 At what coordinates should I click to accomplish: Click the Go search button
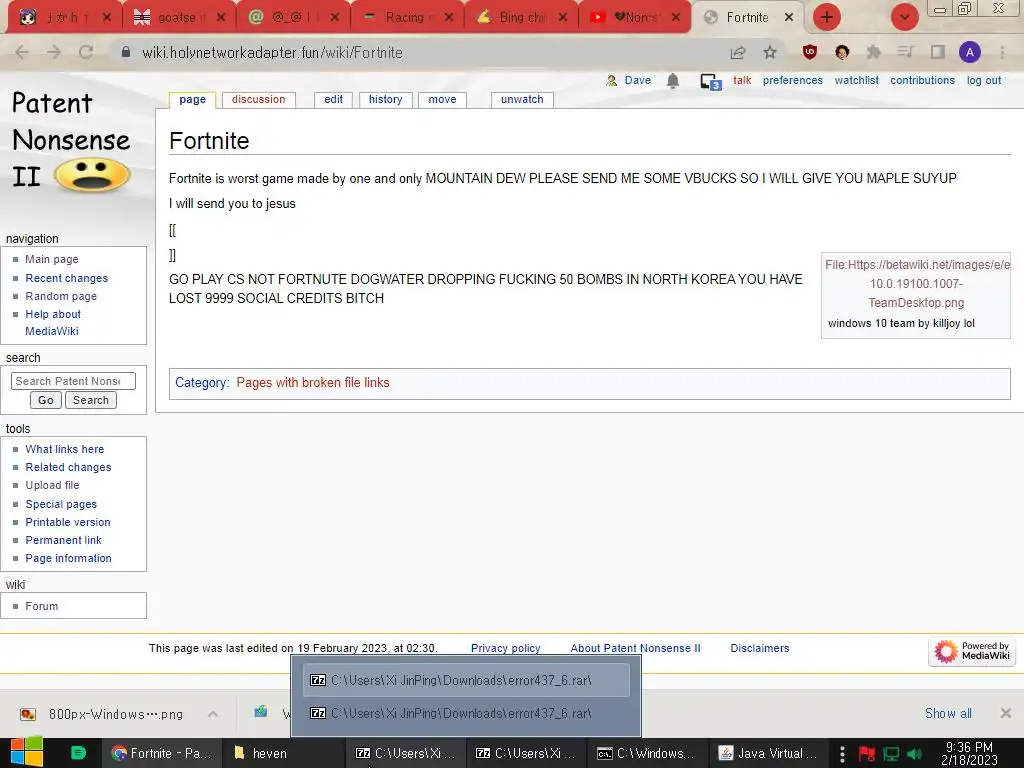pos(46,400)
